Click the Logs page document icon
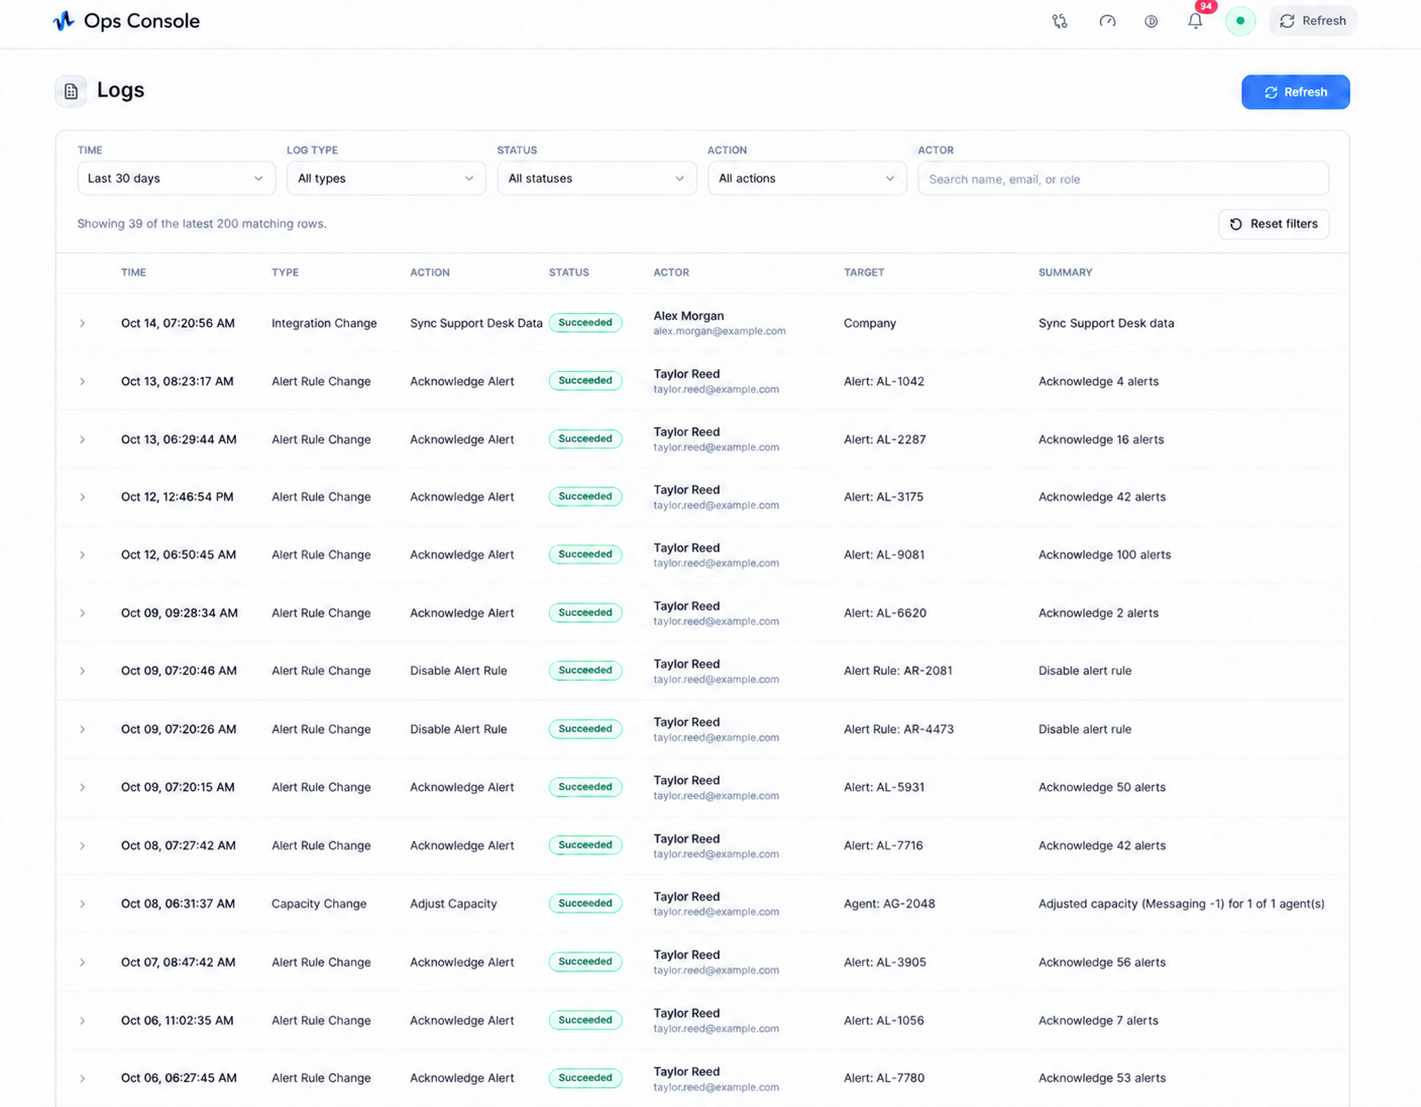Screen dimensions: 1421x1107 point(71,91)
